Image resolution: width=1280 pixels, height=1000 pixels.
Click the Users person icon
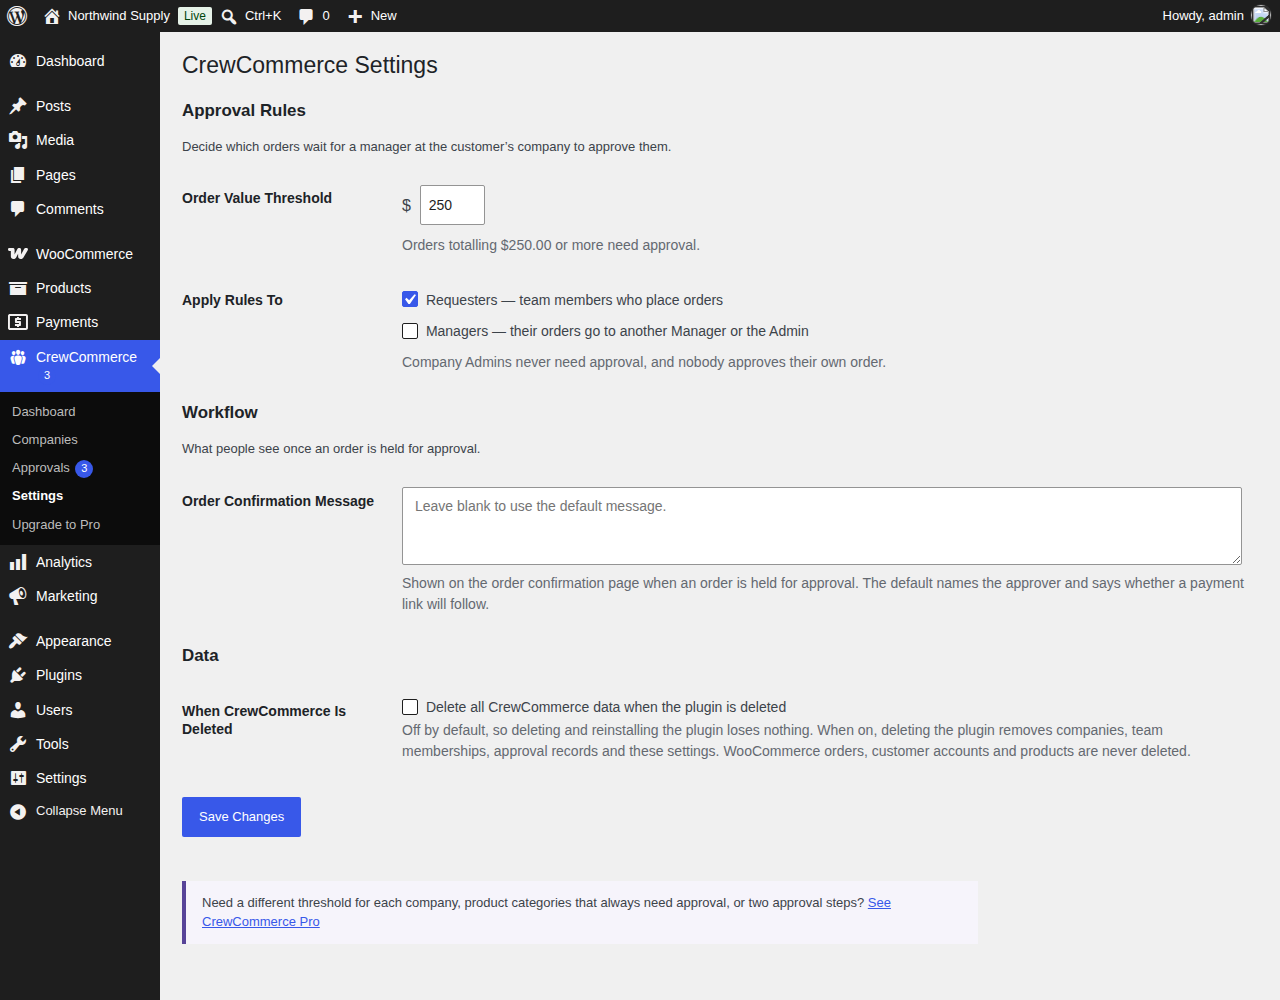[18, 710]
